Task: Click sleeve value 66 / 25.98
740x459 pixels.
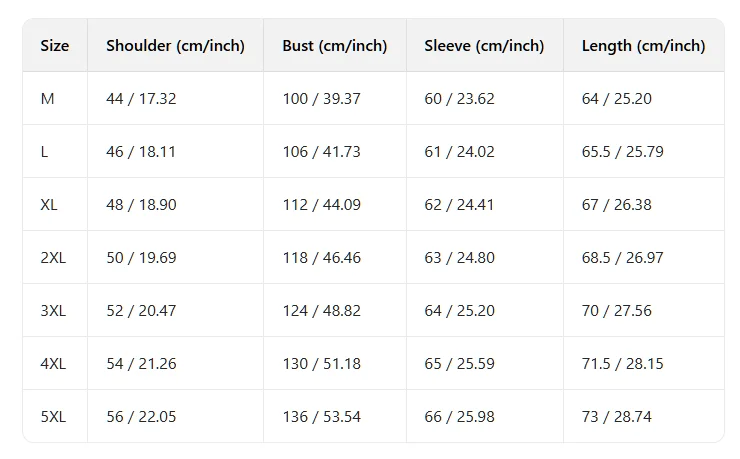Action: 459,417
